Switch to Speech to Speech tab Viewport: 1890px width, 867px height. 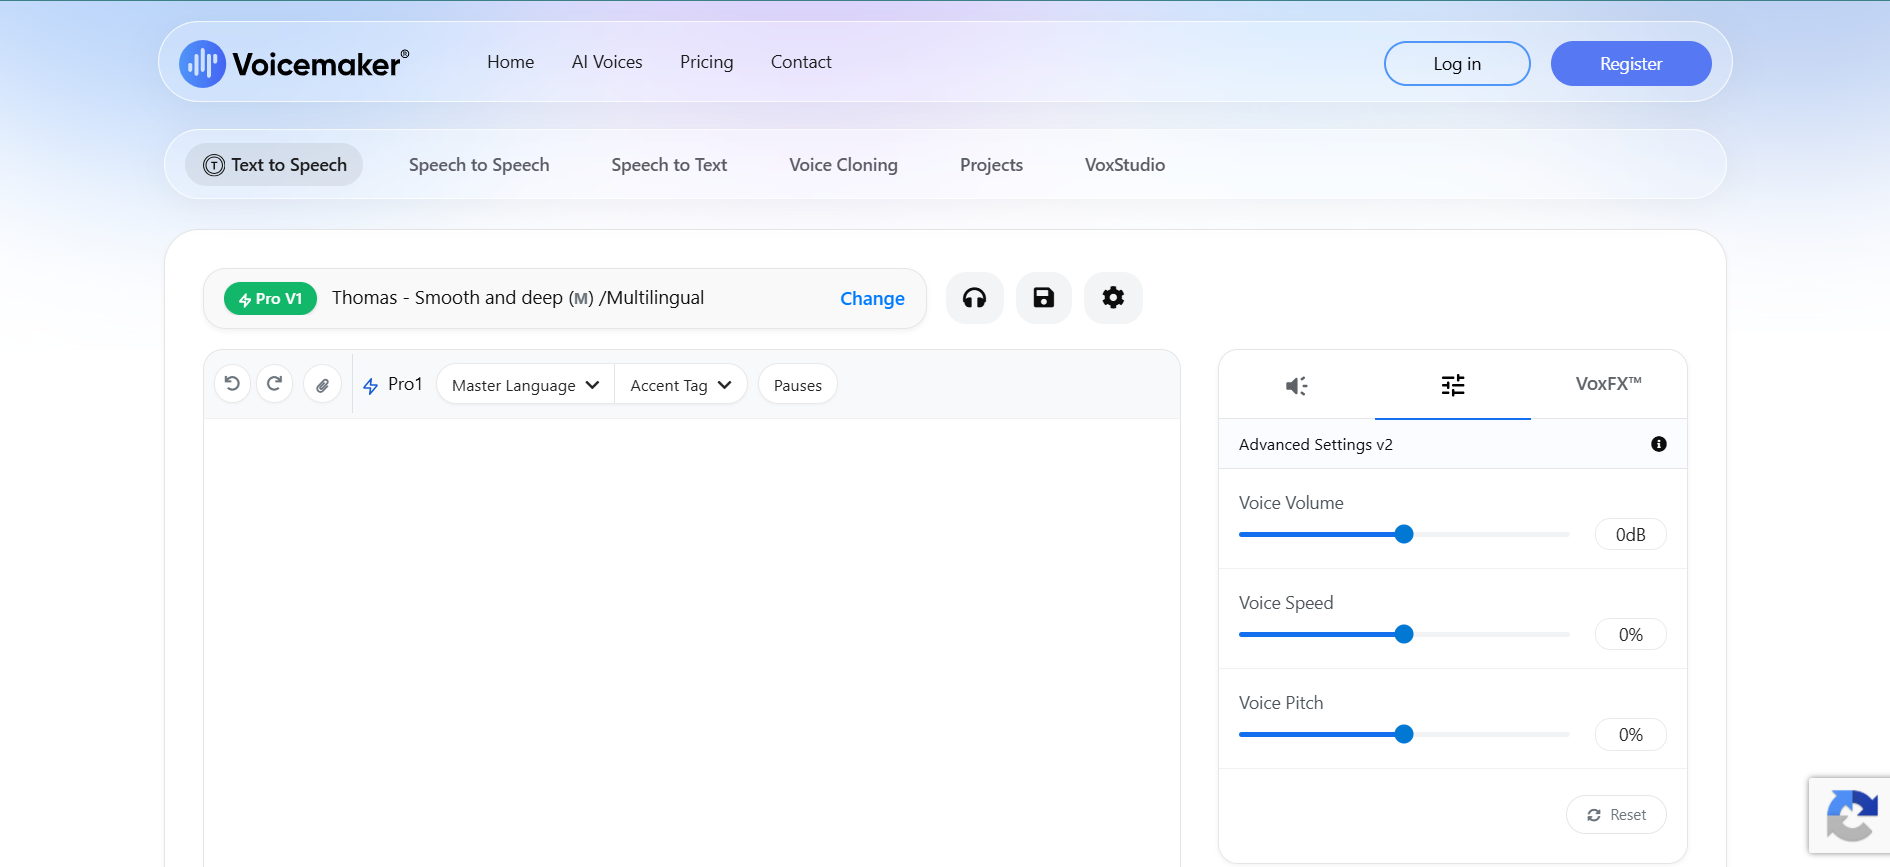pyautogui.click(x=479, y=165)
